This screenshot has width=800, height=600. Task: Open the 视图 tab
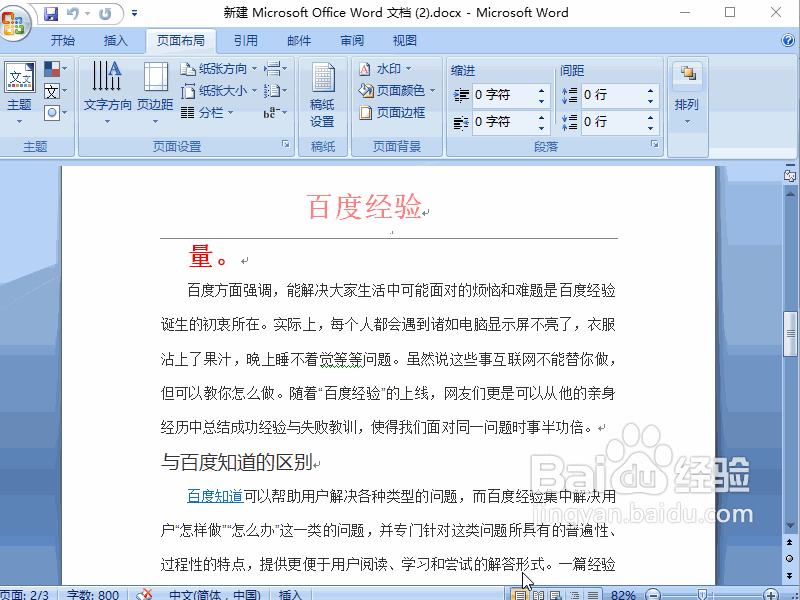click(405, 40)
